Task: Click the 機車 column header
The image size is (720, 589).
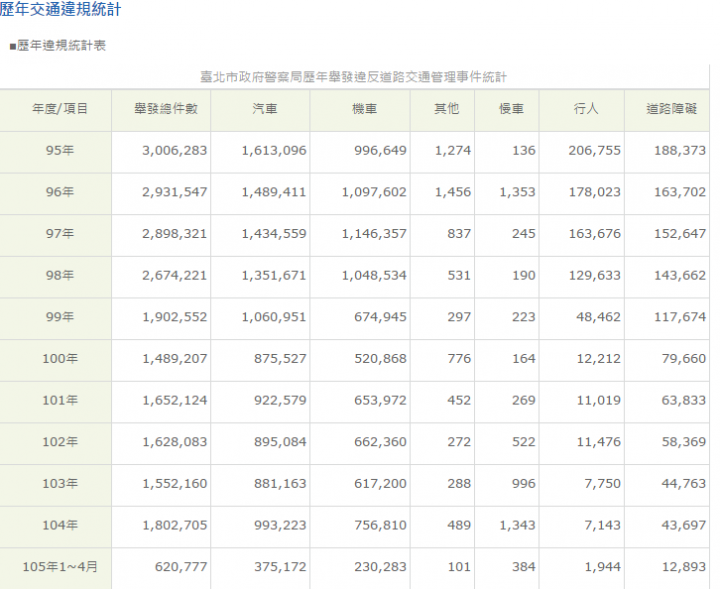Action: point(365,109)
